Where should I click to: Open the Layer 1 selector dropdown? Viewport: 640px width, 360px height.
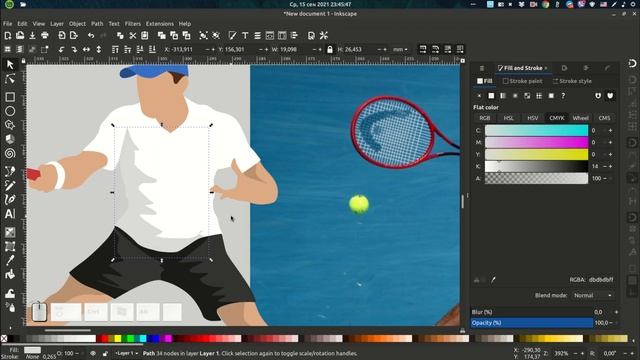pos(127,353)
